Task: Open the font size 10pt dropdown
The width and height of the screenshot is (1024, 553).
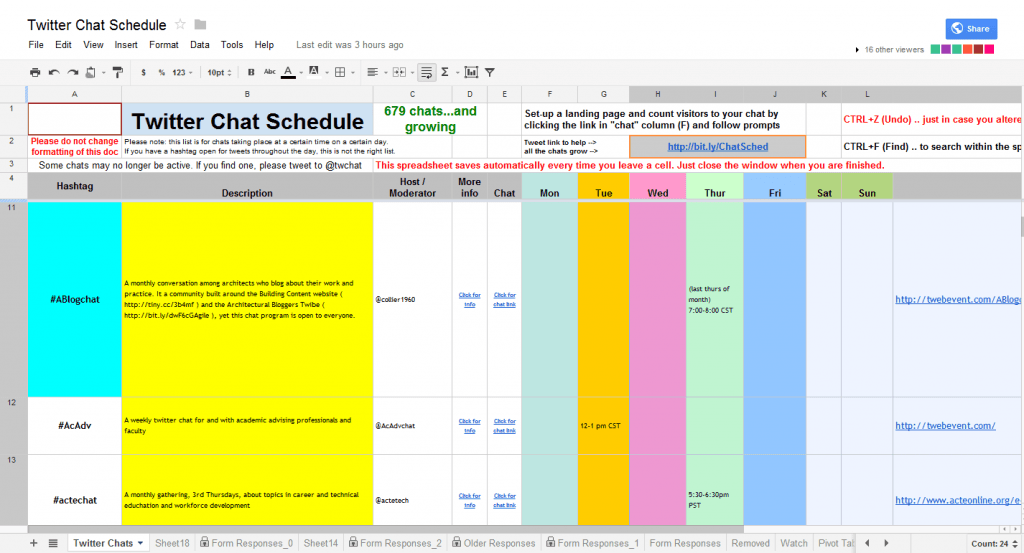Action: 219,72
